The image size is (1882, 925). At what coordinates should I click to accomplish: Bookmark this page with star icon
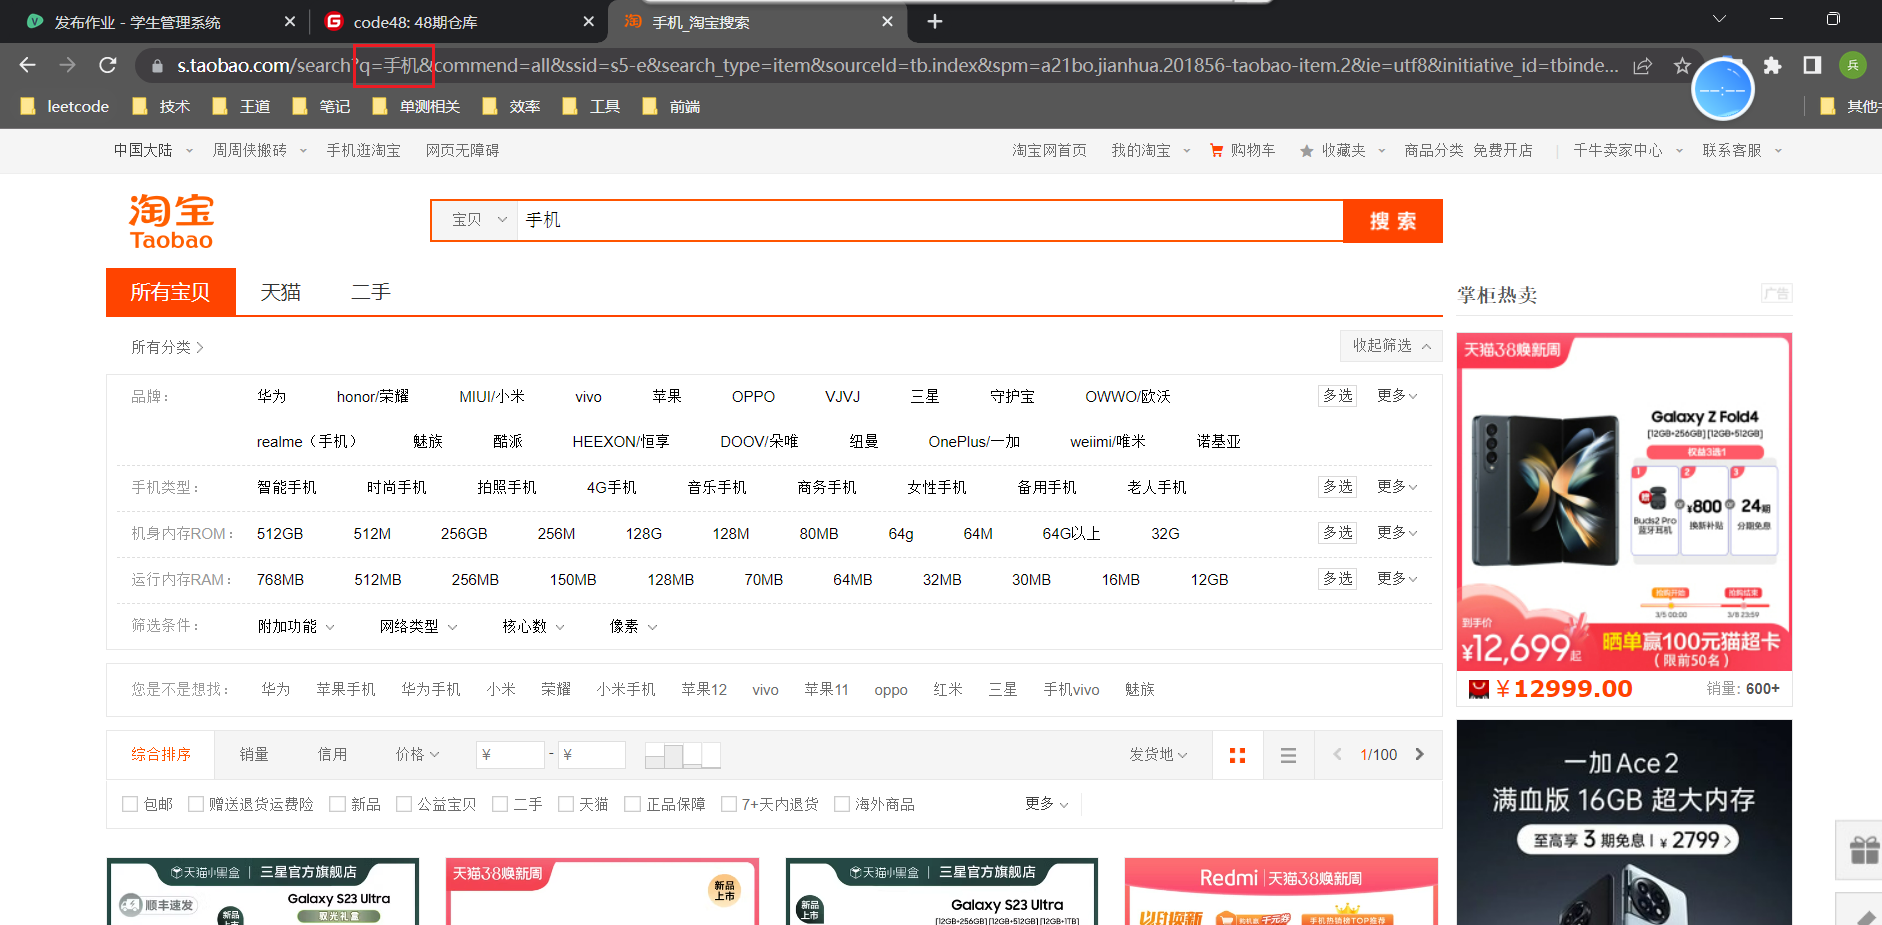point(1682,65)
